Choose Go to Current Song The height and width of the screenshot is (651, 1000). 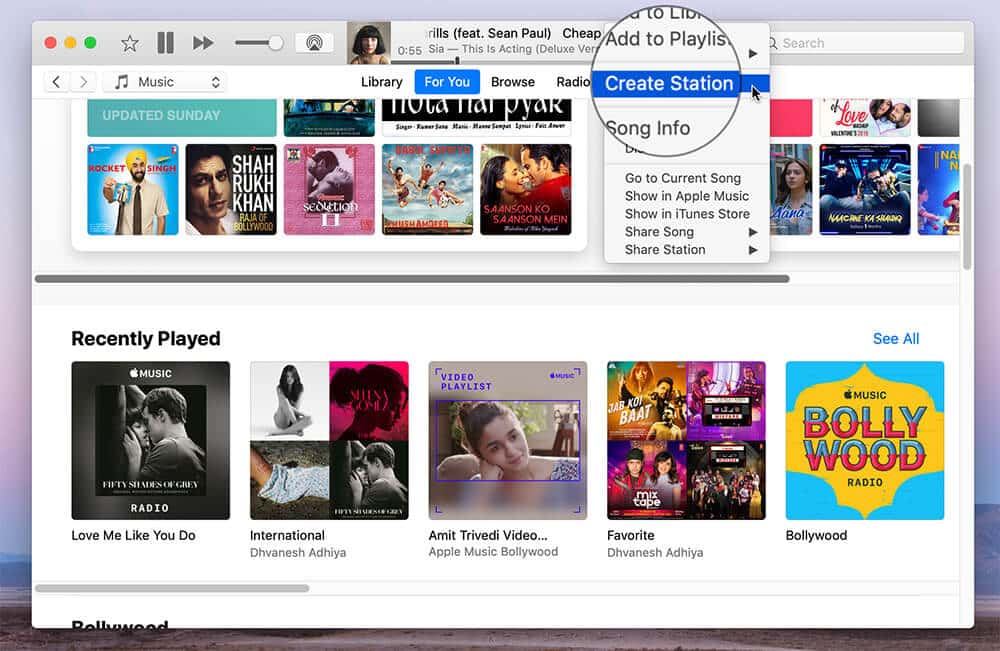pos(682,178)
